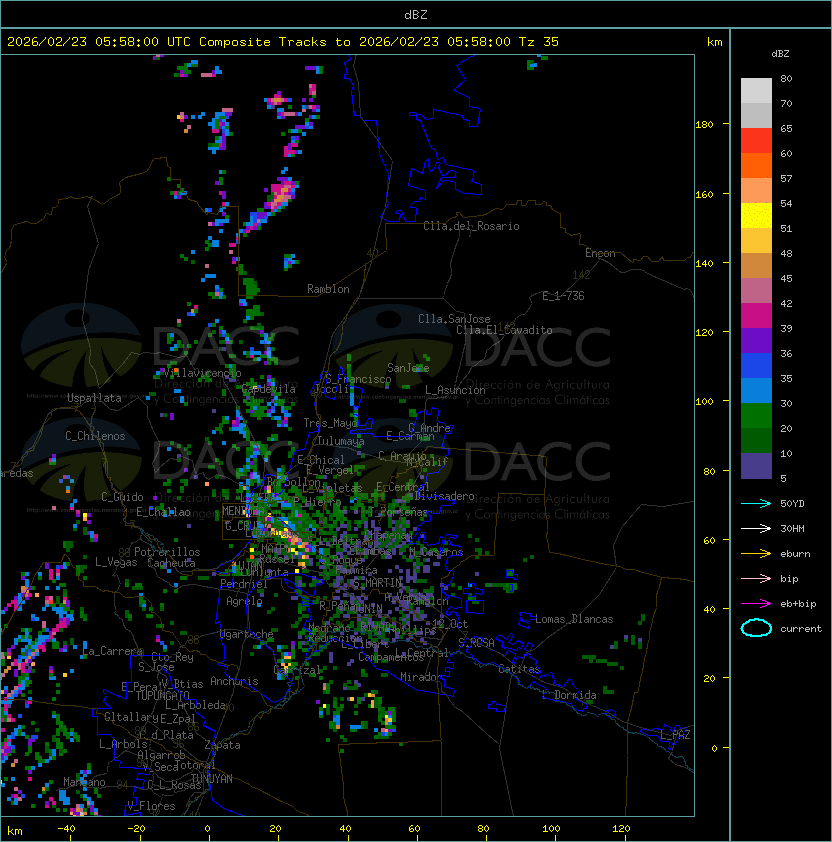The image size is (832, 842).
Task: Click the 'dBZ' title at top of window
Action: (416, 14)
